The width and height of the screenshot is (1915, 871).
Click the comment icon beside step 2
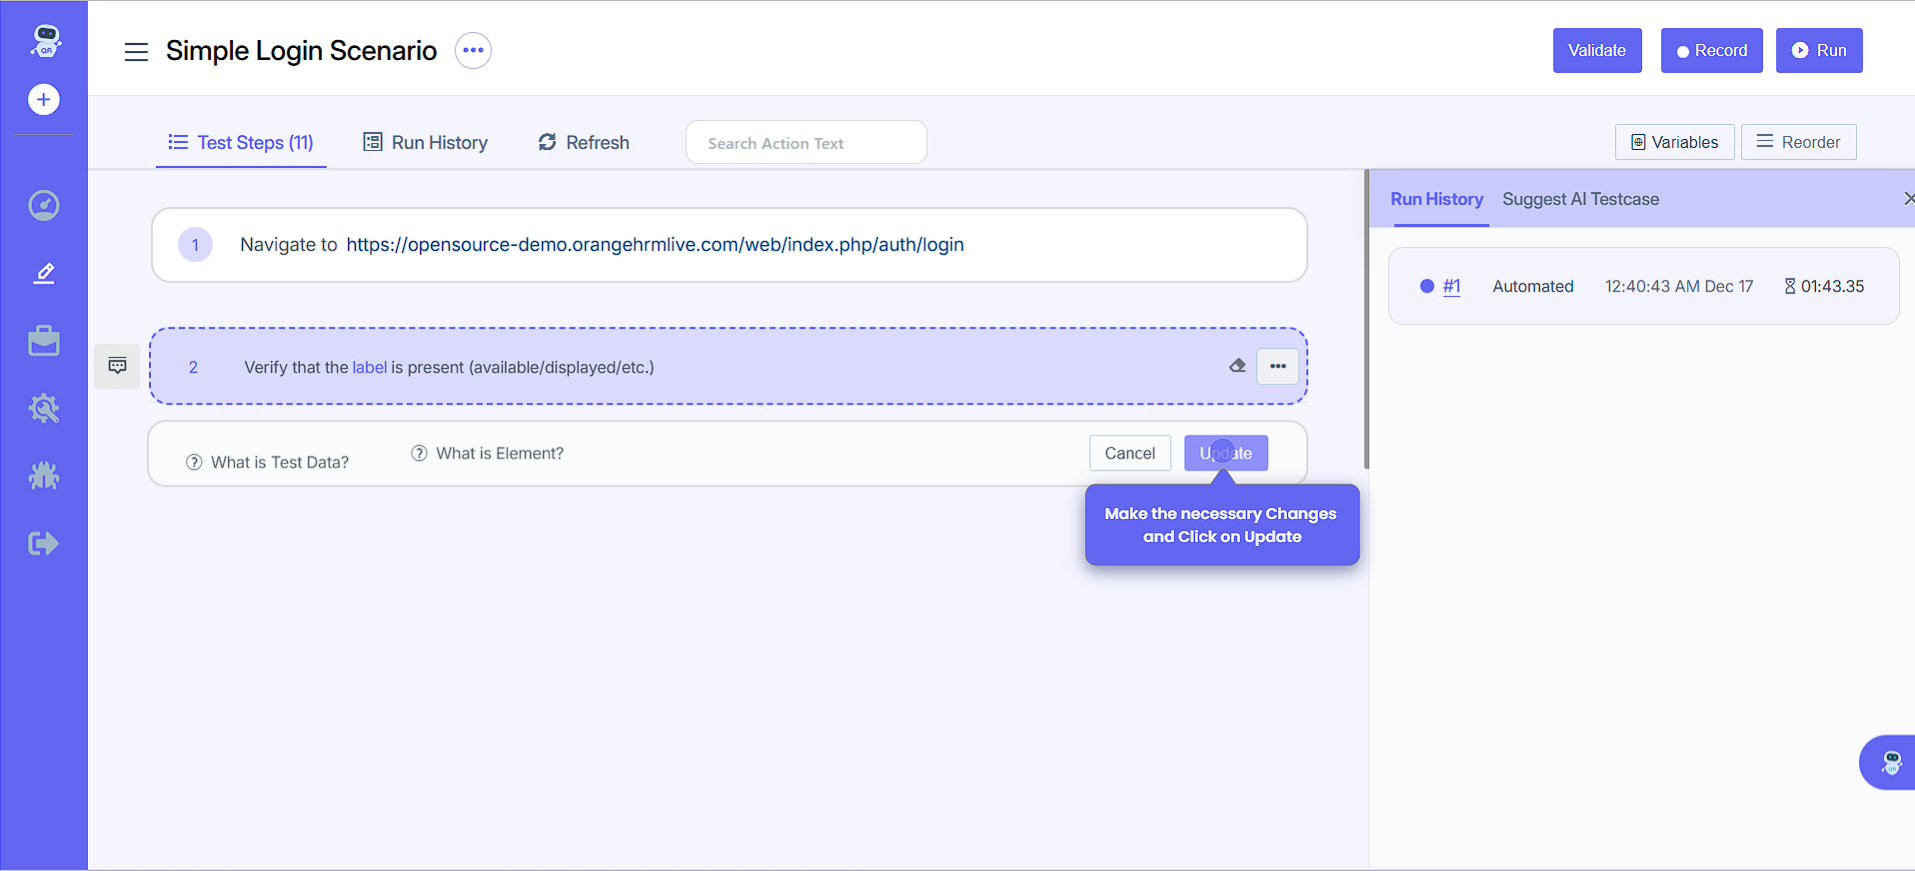point(117,366)
